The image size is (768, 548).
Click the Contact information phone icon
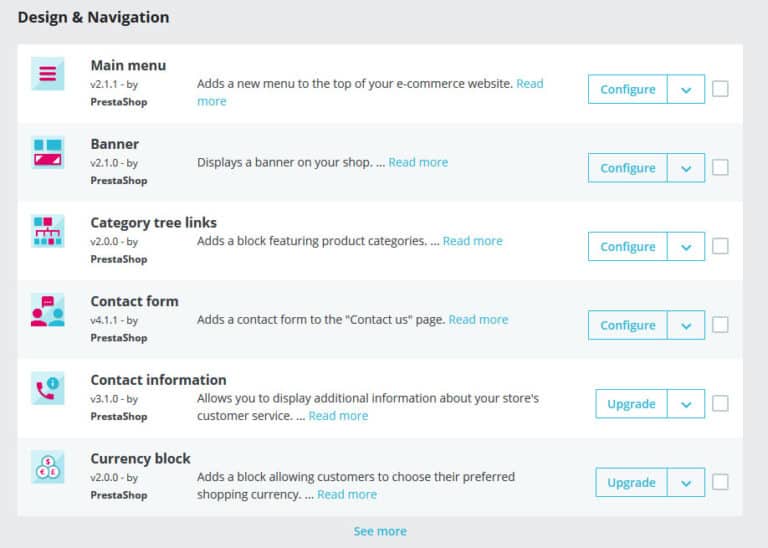(x=48, y=389)
